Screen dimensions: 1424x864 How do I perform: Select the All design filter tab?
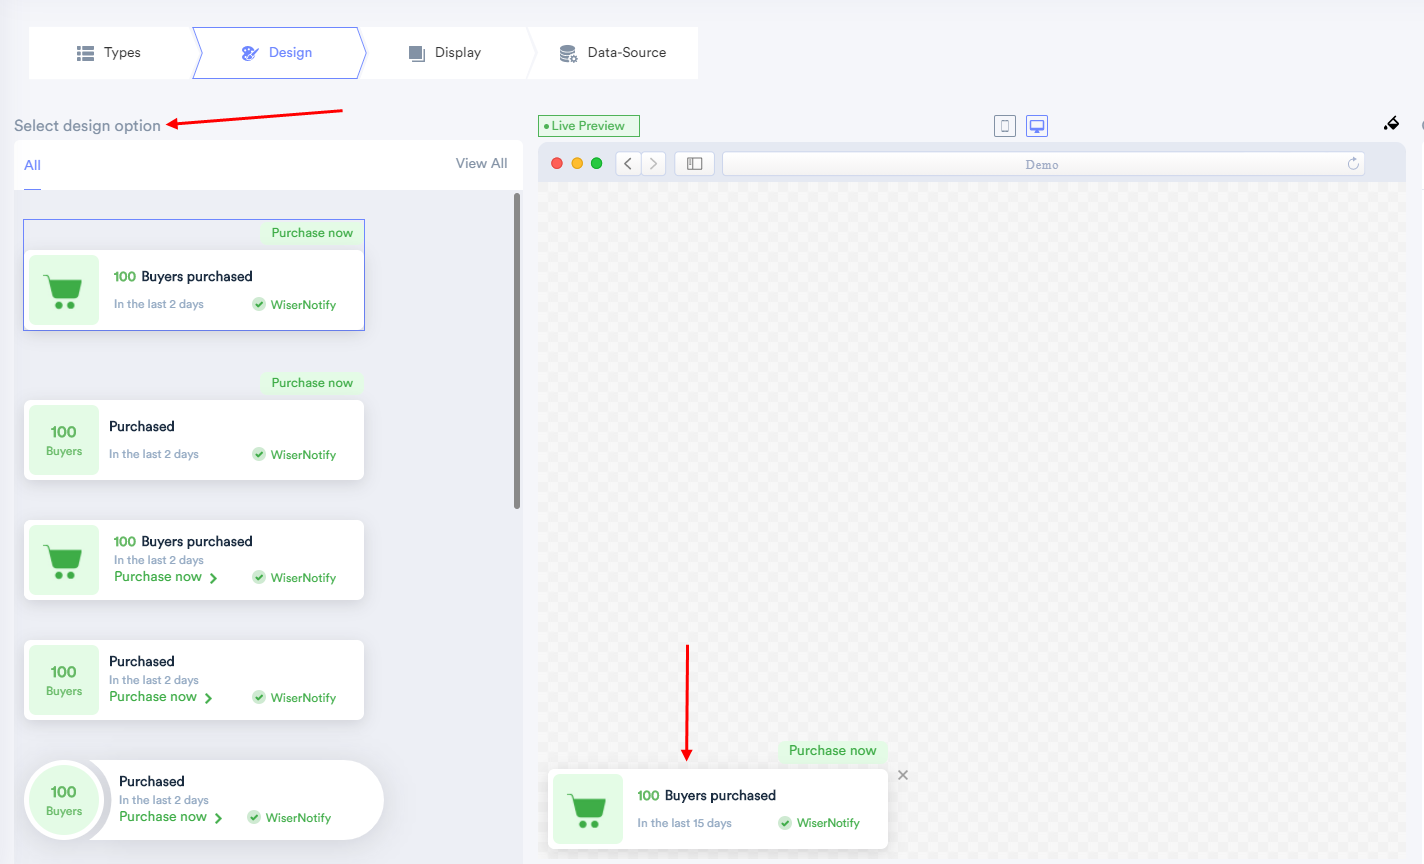click(33, 165)
